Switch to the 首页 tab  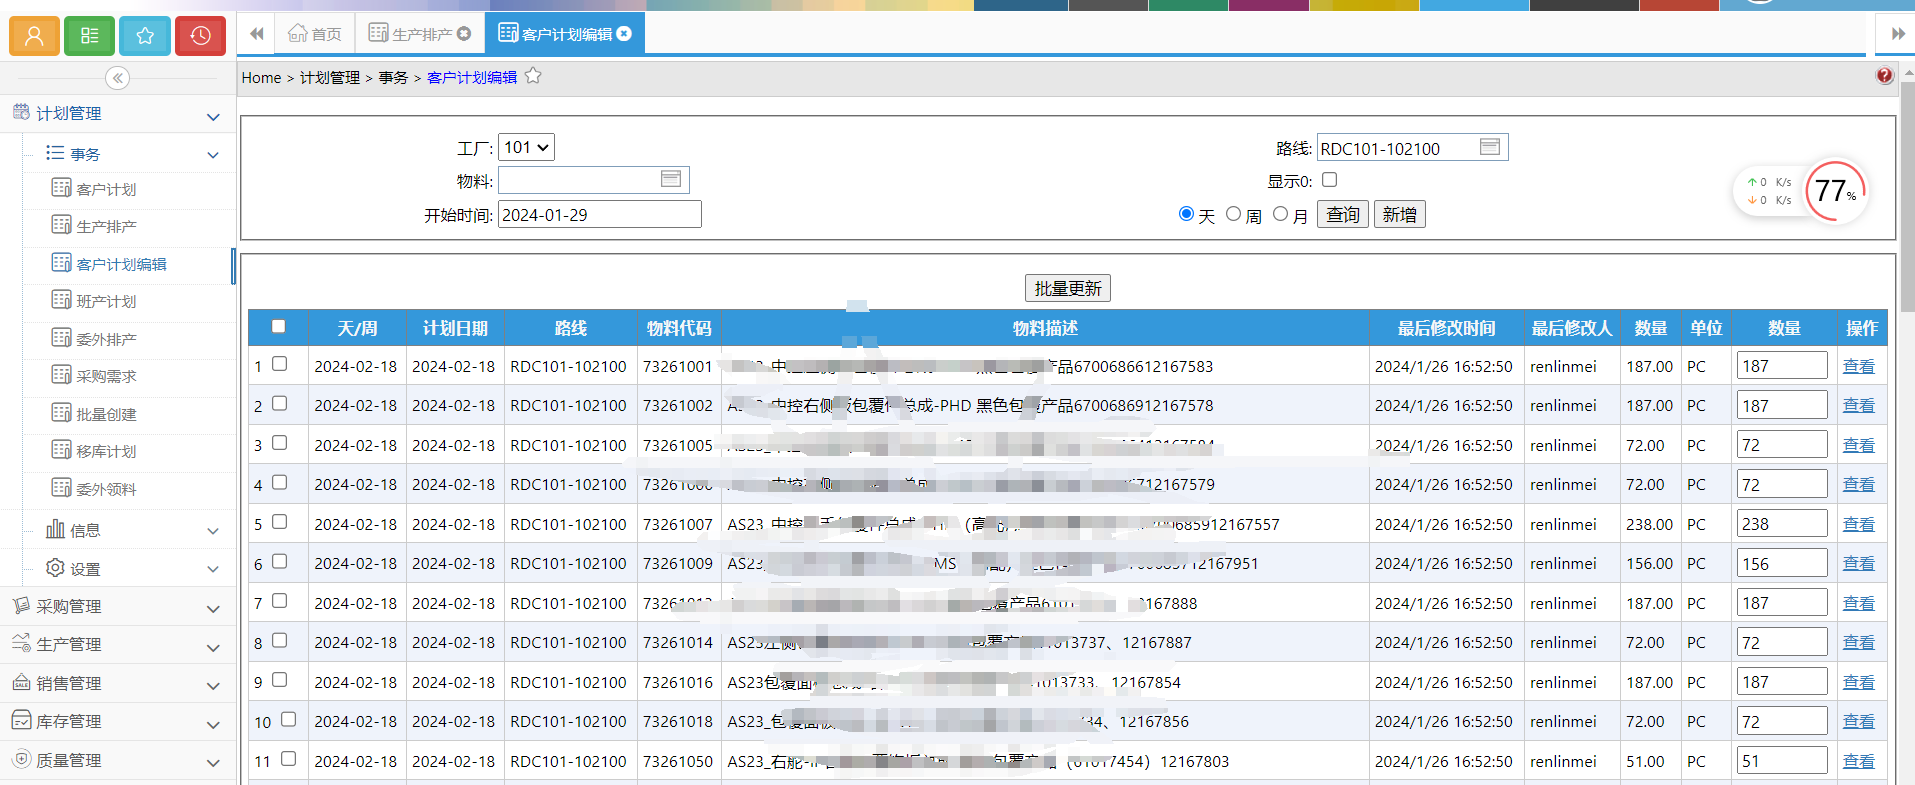(x=315, y=34)
